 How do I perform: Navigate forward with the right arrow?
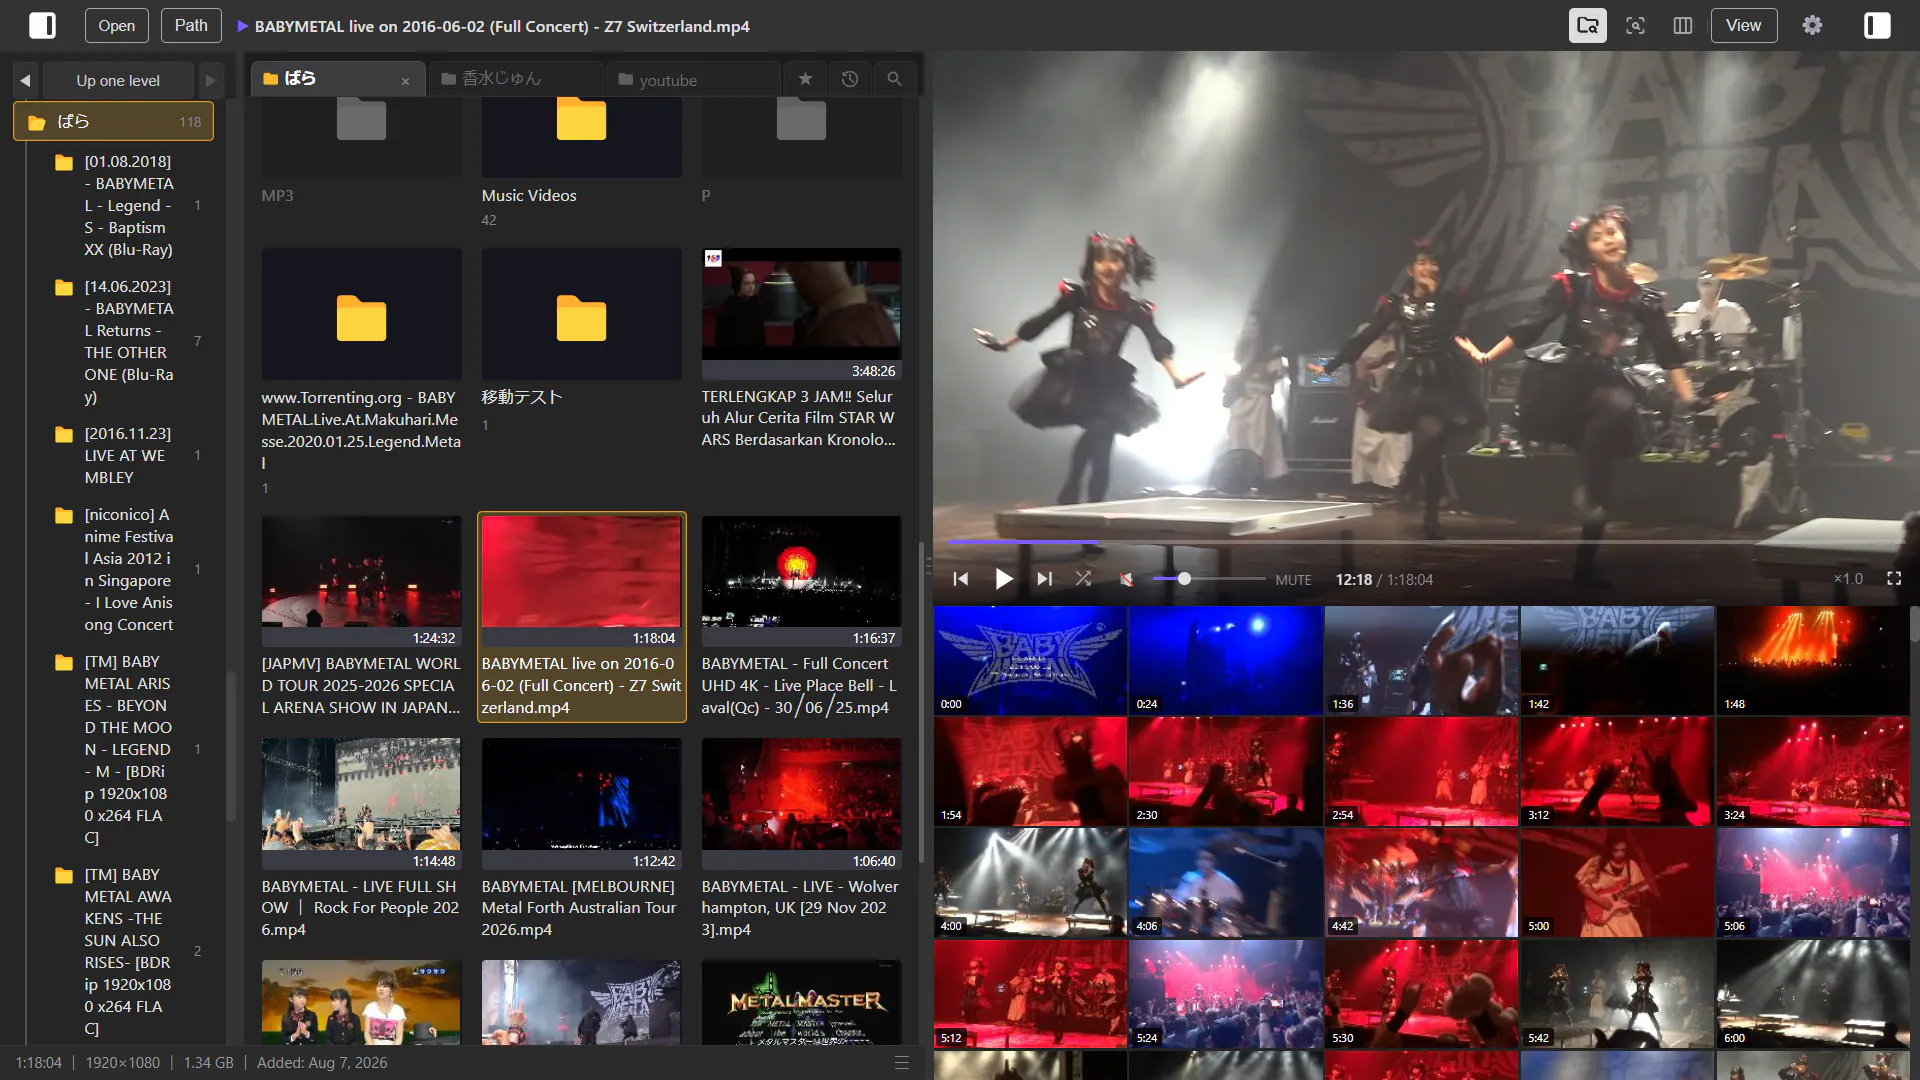210,80
